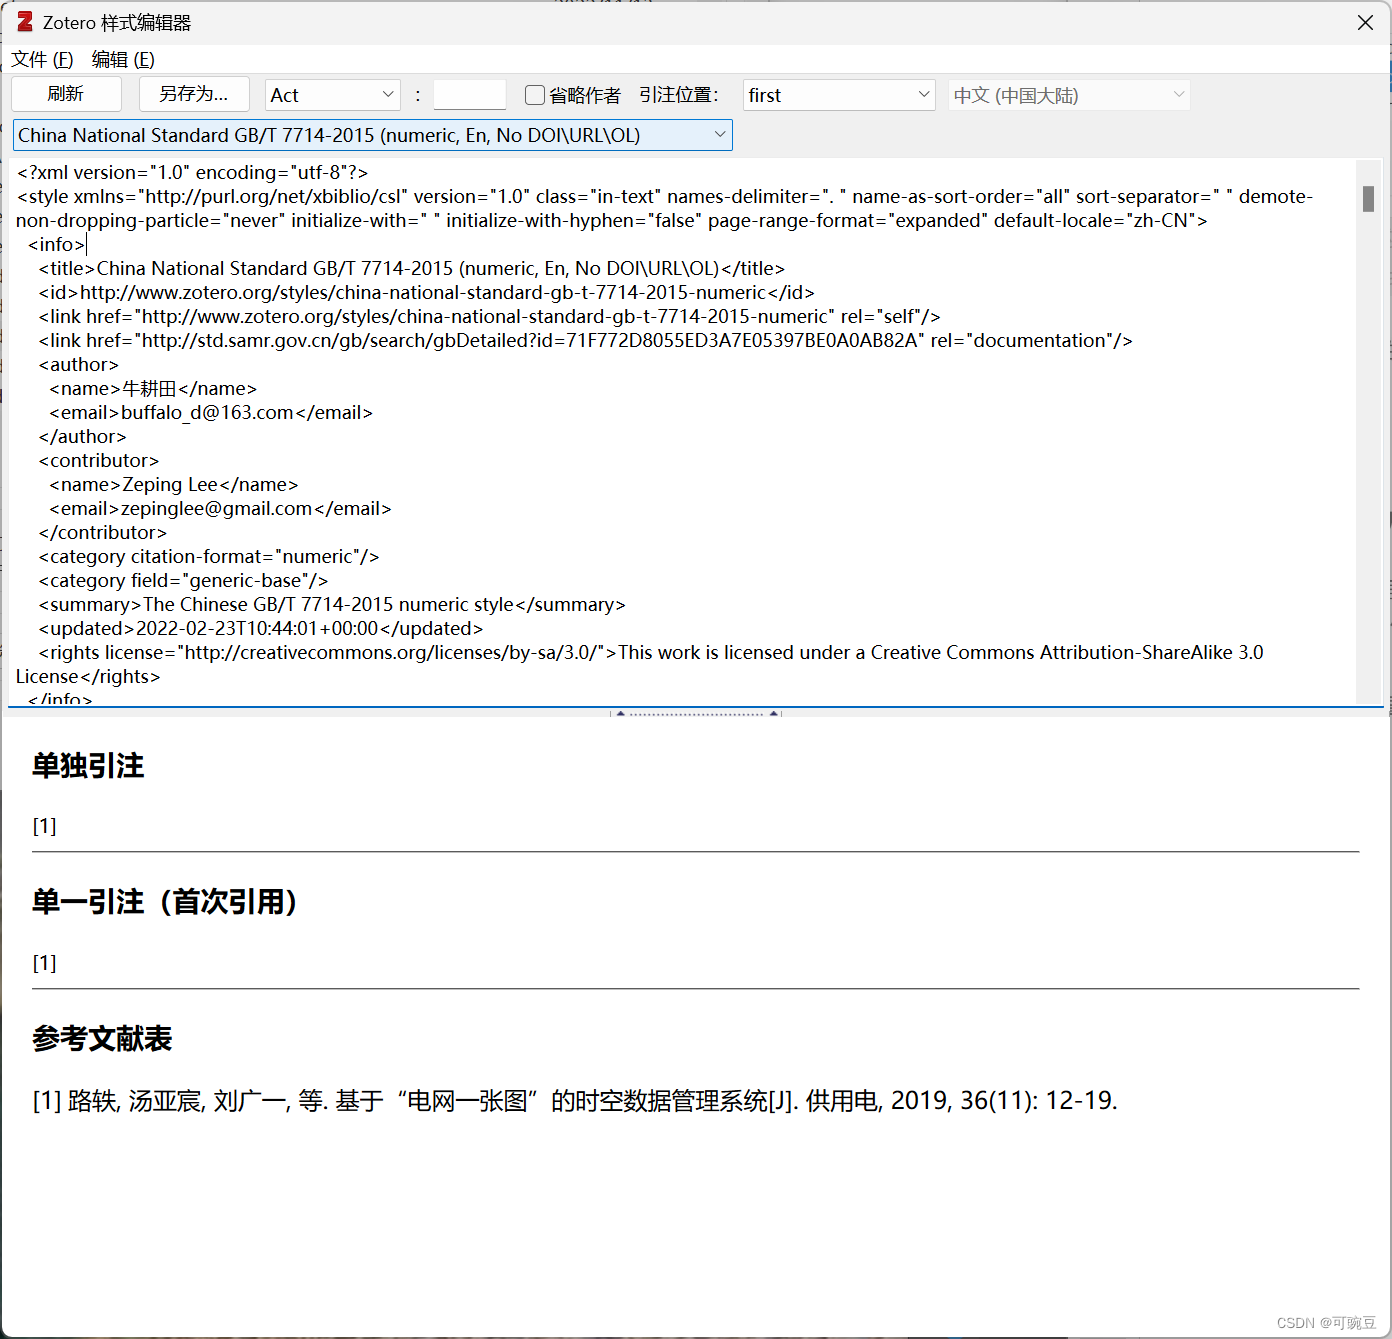Screen dimensions: 1392x1339
Task: Click the Zeping Lee contributor name line
Action: 174,484
